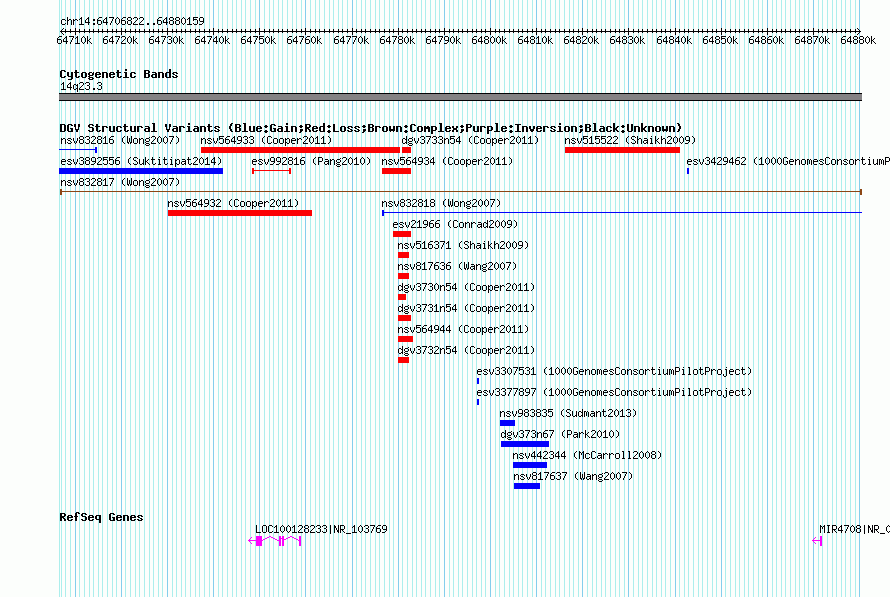The width and height of the screenshot is (890, 597).
Task: Click the 64750k ruler tick label
Action: tap(258, 40)
